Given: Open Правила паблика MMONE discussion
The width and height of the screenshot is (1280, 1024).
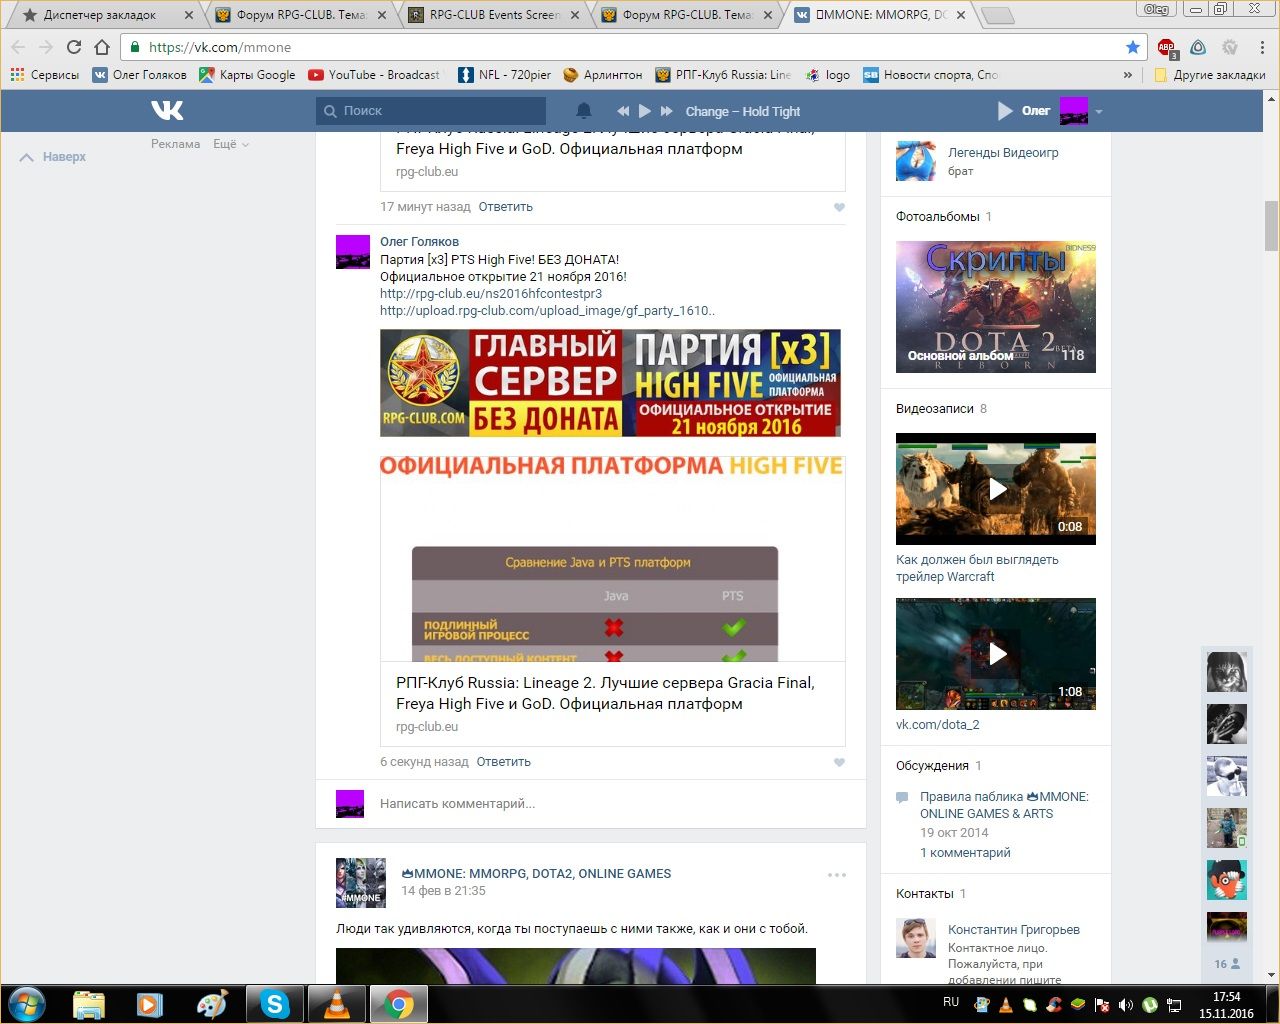Looking at the screenshot, I should point(1004,805).
